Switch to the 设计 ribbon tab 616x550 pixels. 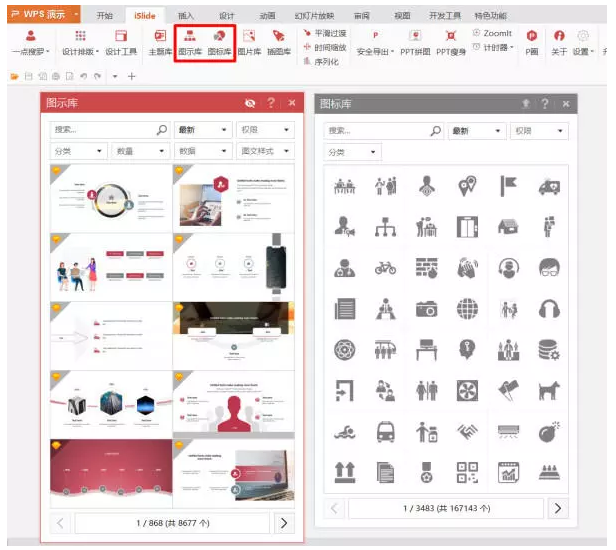coord(227,16)
